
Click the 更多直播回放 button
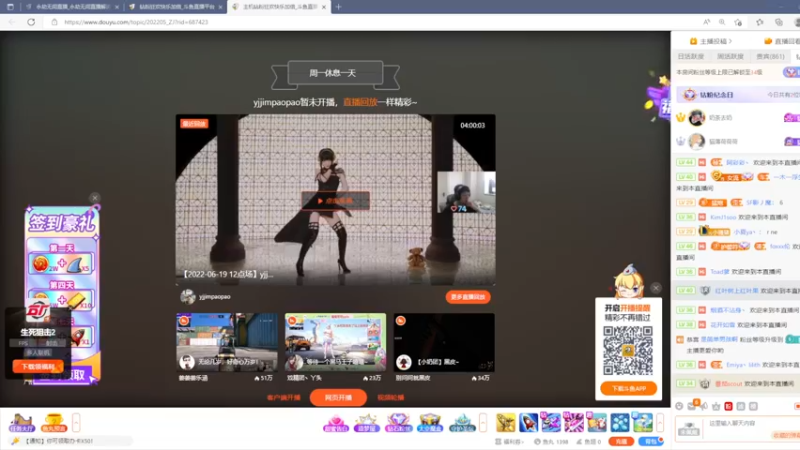coord(468,297)
